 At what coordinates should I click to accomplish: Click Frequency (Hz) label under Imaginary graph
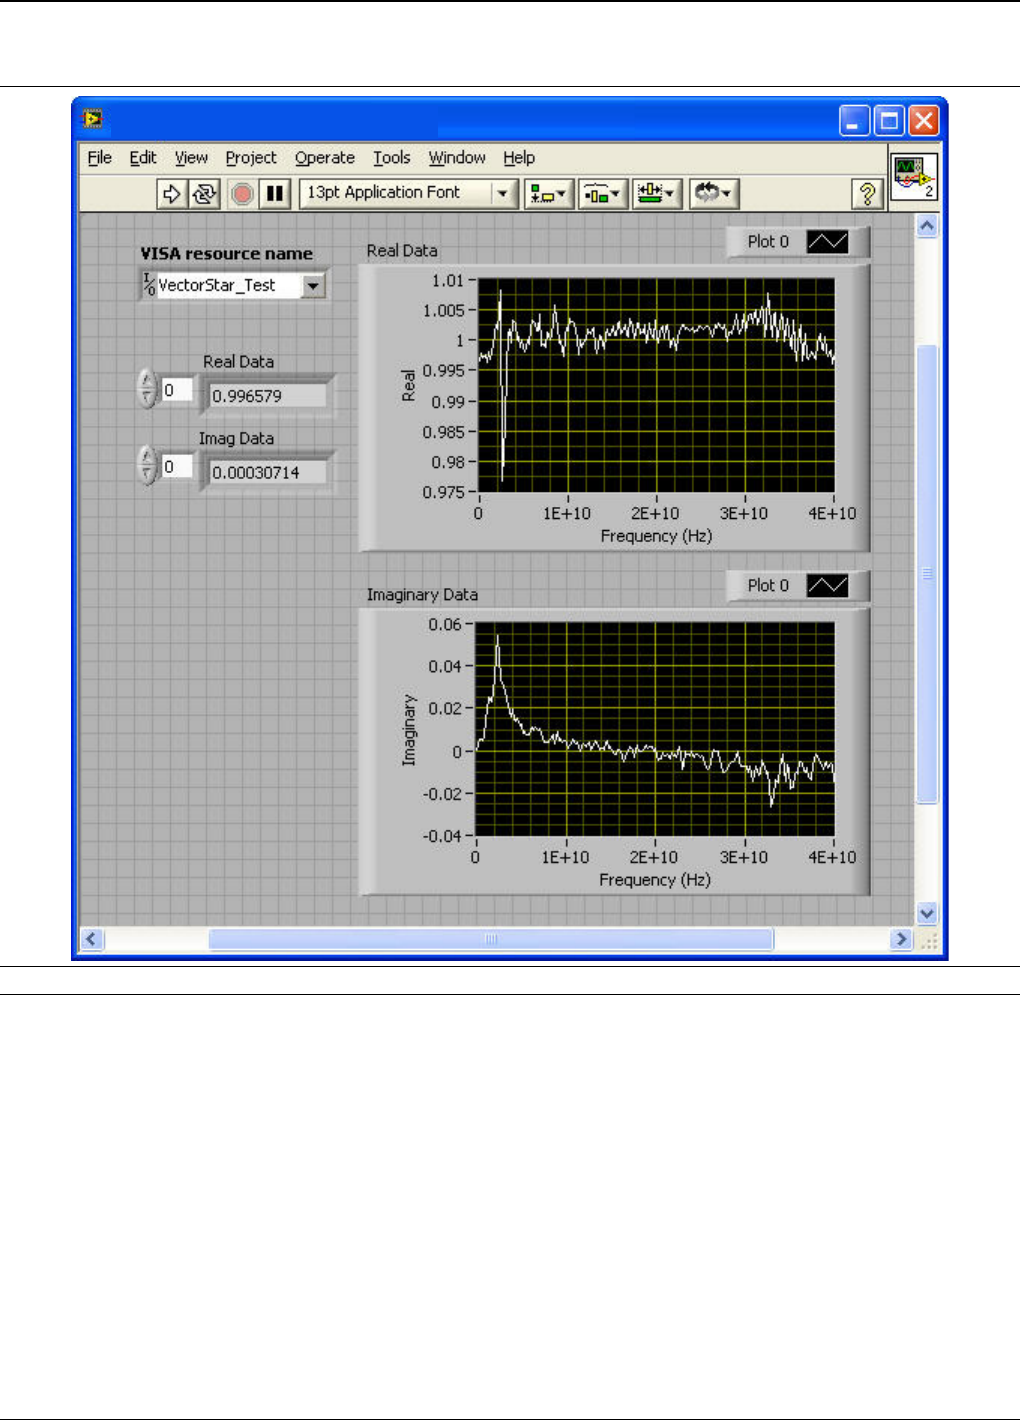click(x=655, y=880)
